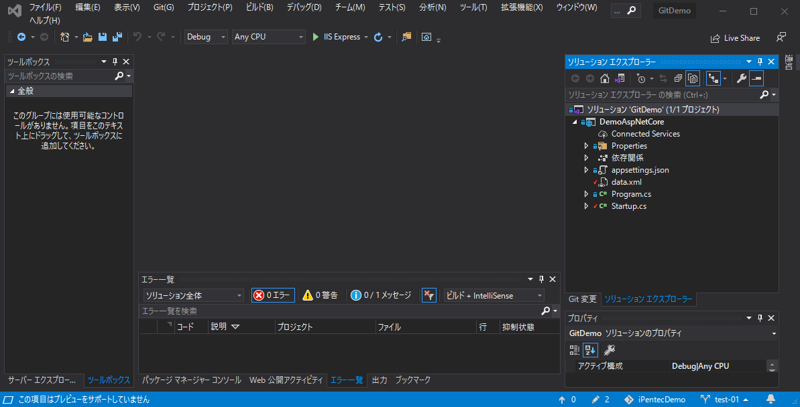Click the Save floppy disk icon
The image size is (800, 407).
tap(103, 37)
